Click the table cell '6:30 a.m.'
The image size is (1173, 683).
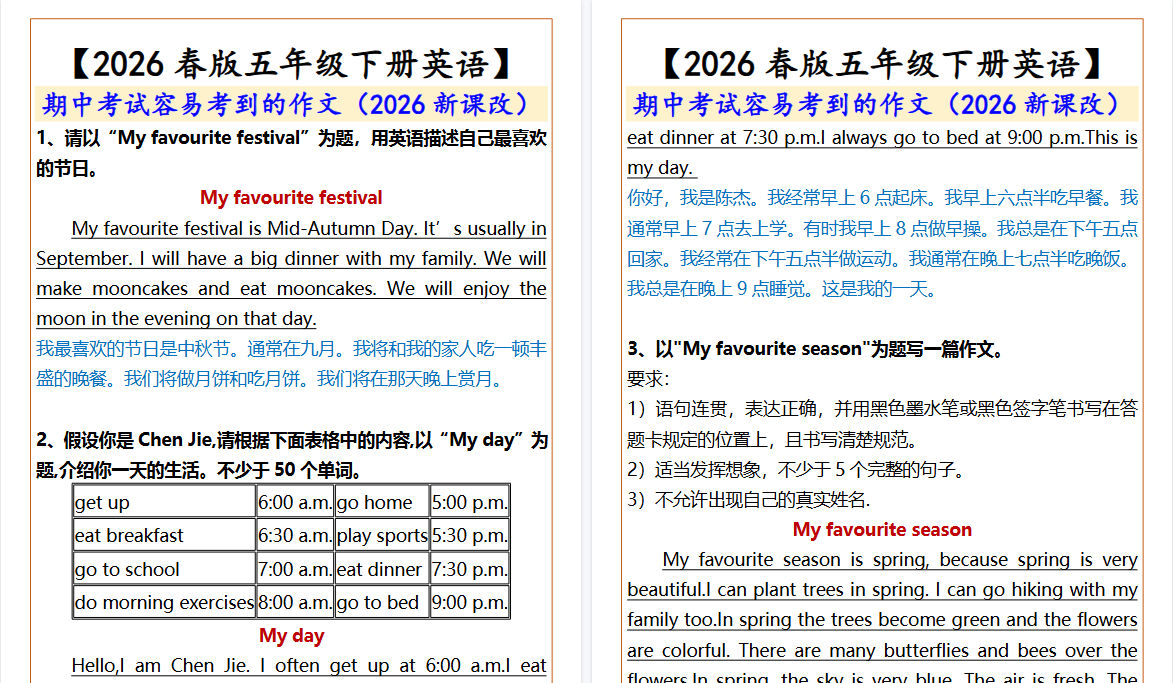coord(295,536)
